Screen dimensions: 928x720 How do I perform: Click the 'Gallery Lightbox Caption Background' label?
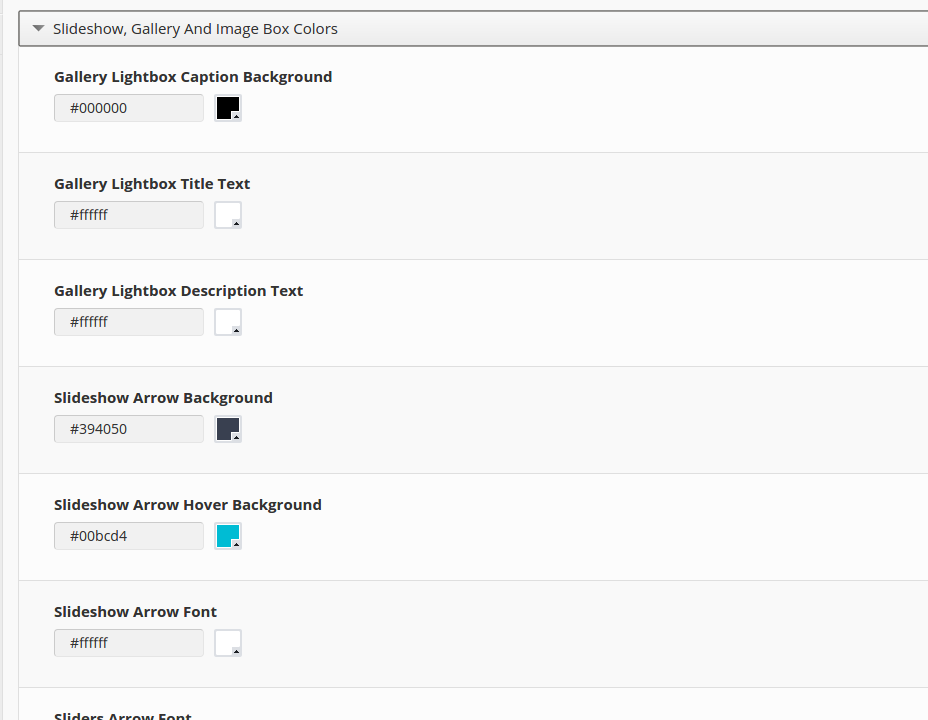point(193,77)
